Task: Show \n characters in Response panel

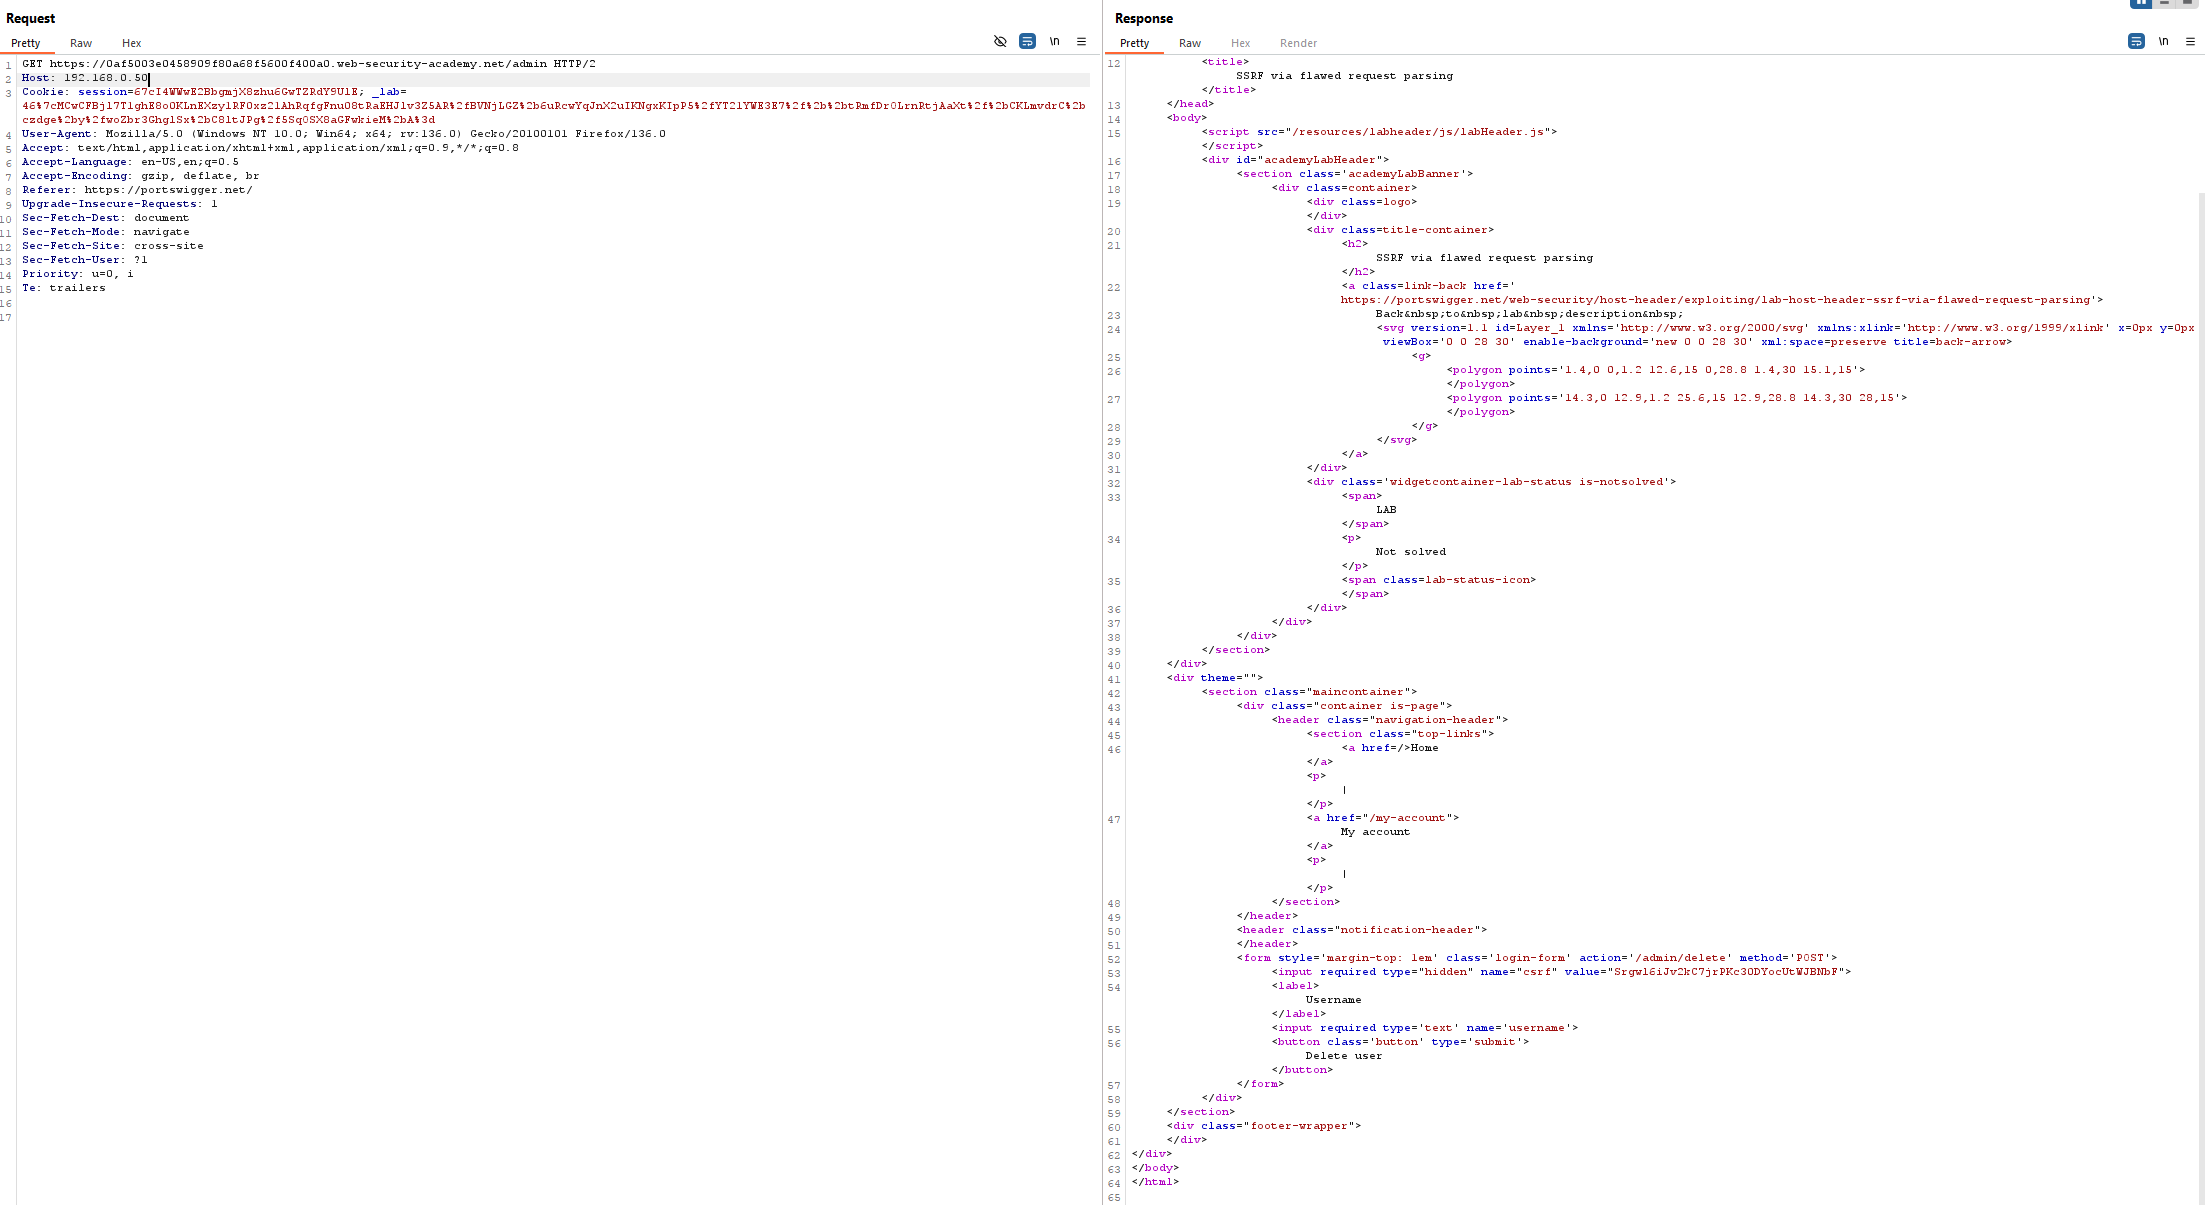Action: [2163, 41]
